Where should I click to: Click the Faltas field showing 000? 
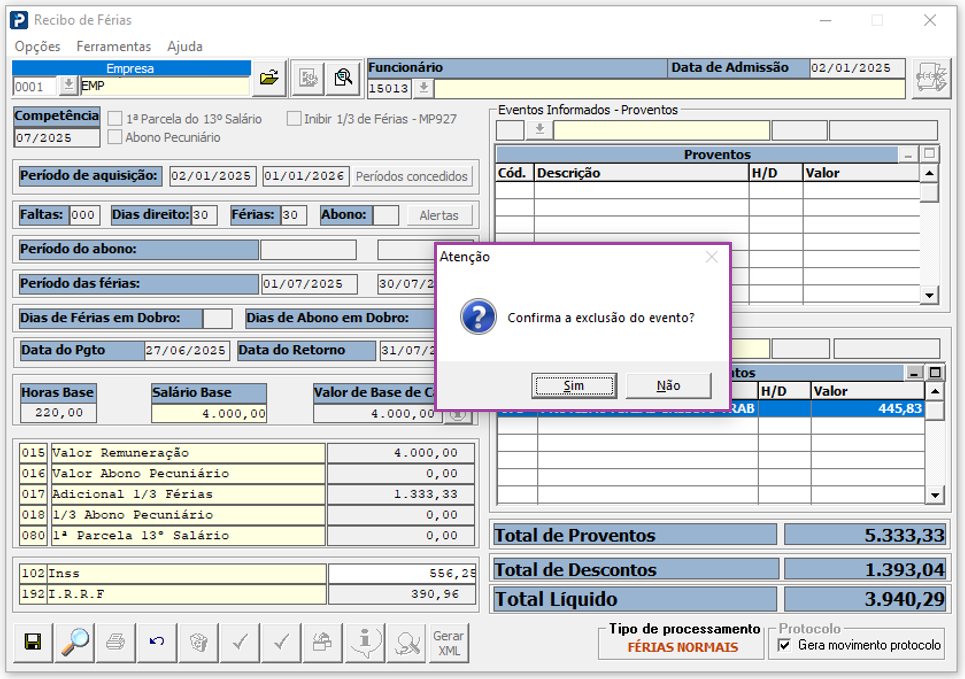[x=83, y=215]
